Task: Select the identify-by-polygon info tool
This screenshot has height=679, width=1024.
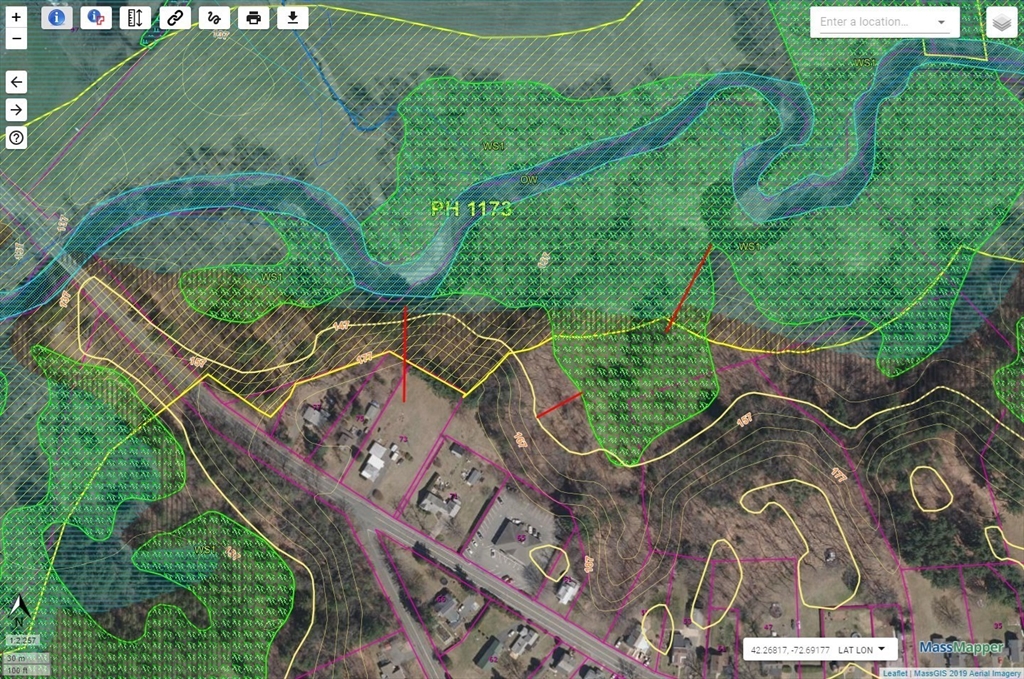Action: (x=96, y=17)
